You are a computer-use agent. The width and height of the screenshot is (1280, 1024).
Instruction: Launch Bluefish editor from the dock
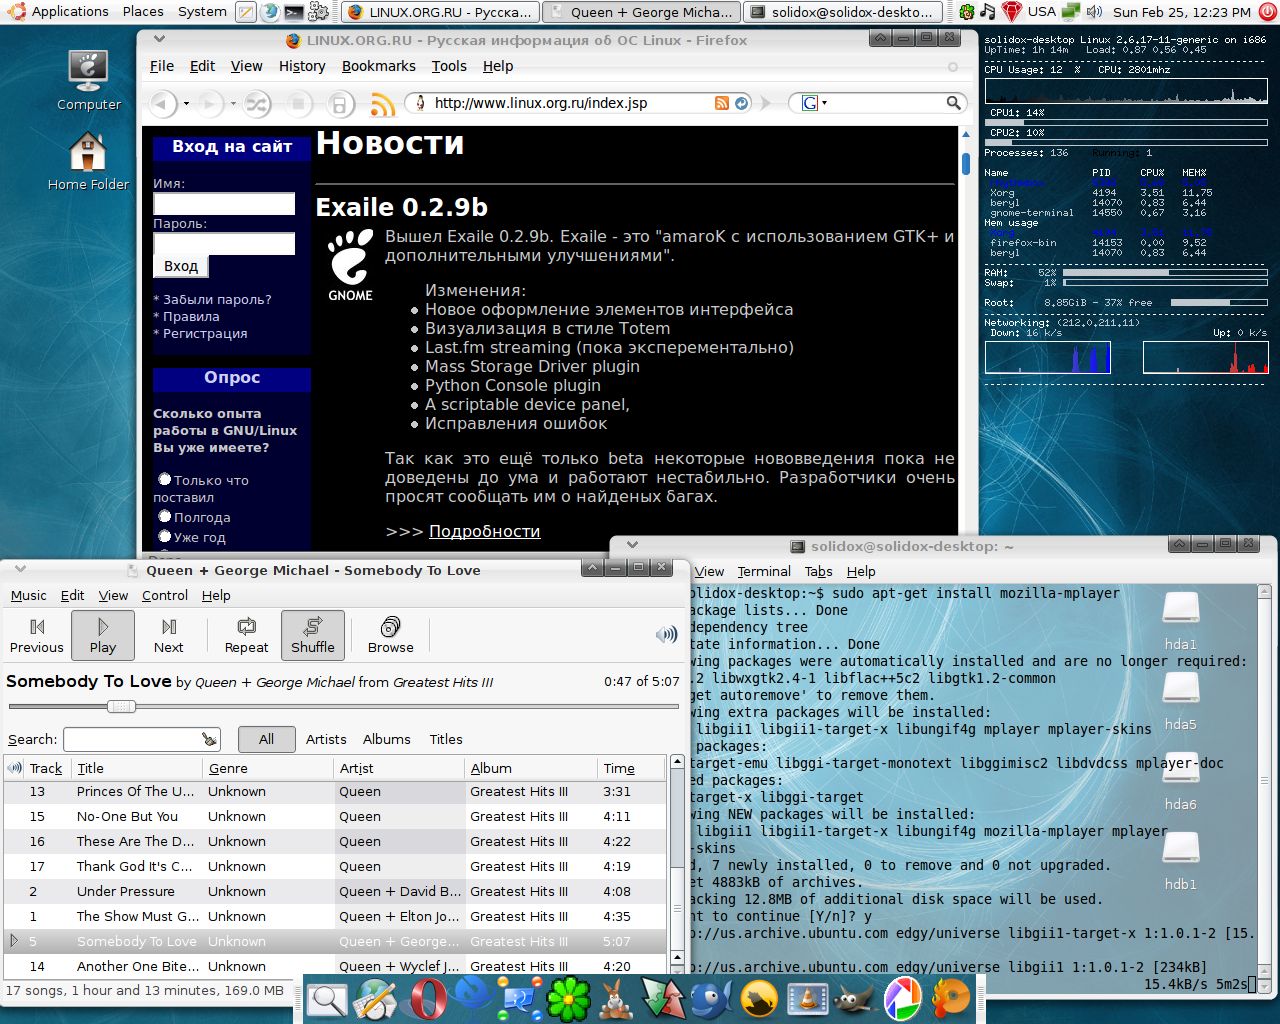click(711, 999)
